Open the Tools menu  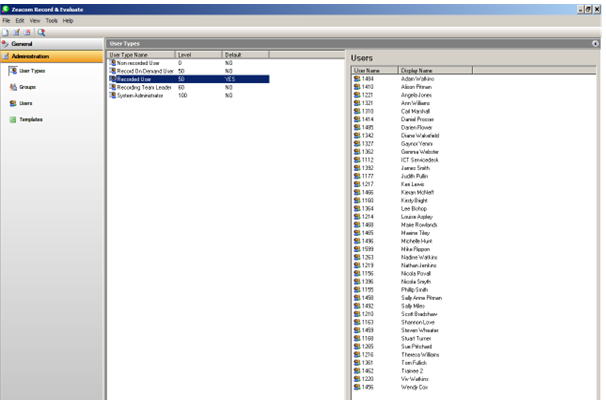pyautogui.click(x=51, y=20)
